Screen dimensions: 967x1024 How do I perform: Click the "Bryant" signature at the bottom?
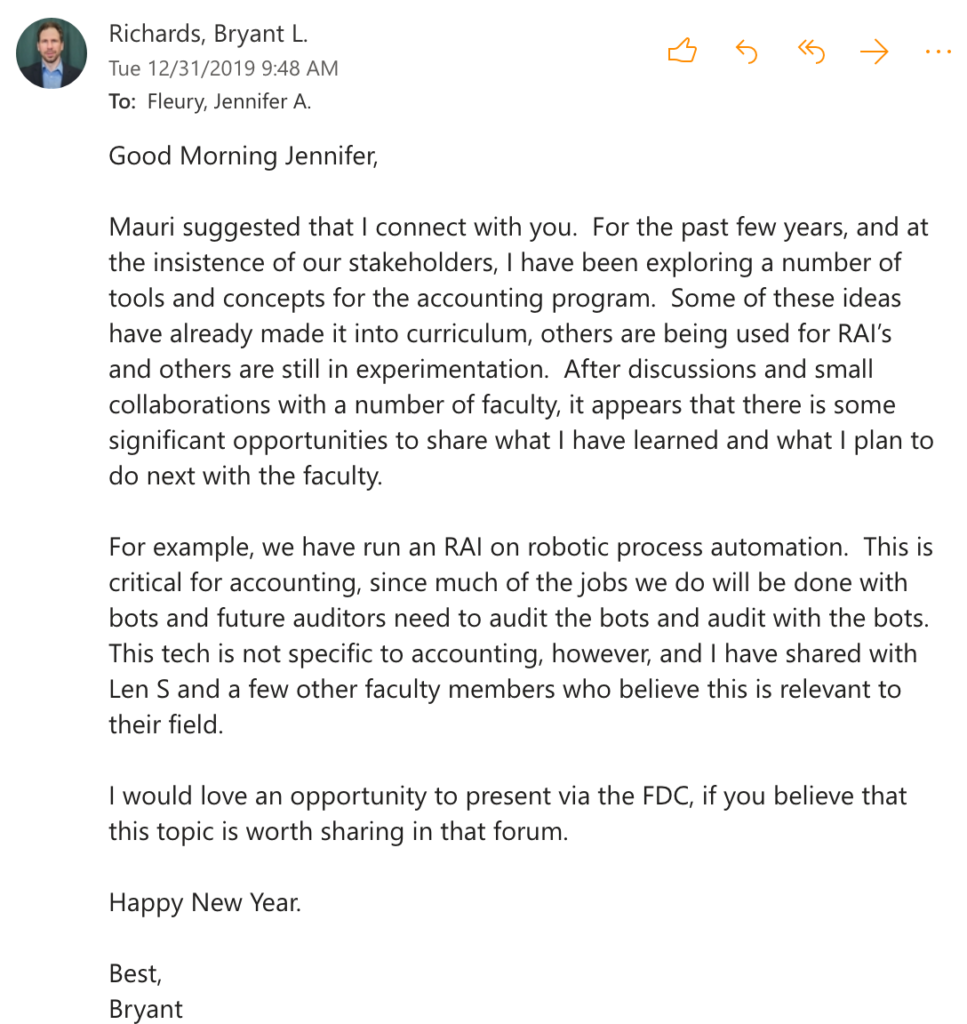[x=146, y=1008]
